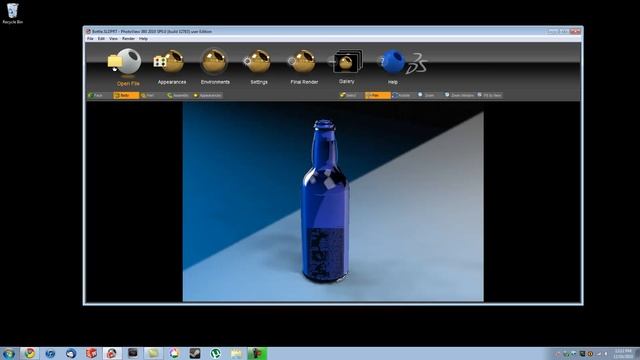The height and width of the screenshot is (360, 640).
Task: Select Appearances selection mode
Action: point(208,96)
